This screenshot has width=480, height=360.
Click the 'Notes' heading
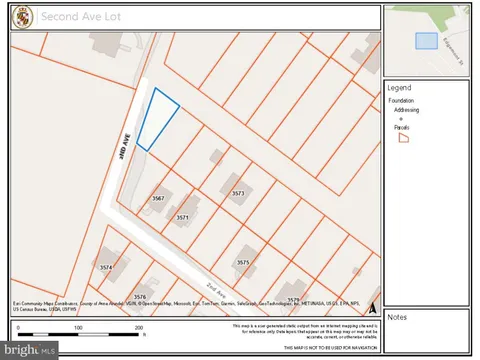pyautogui.click(x=397, y=317)
